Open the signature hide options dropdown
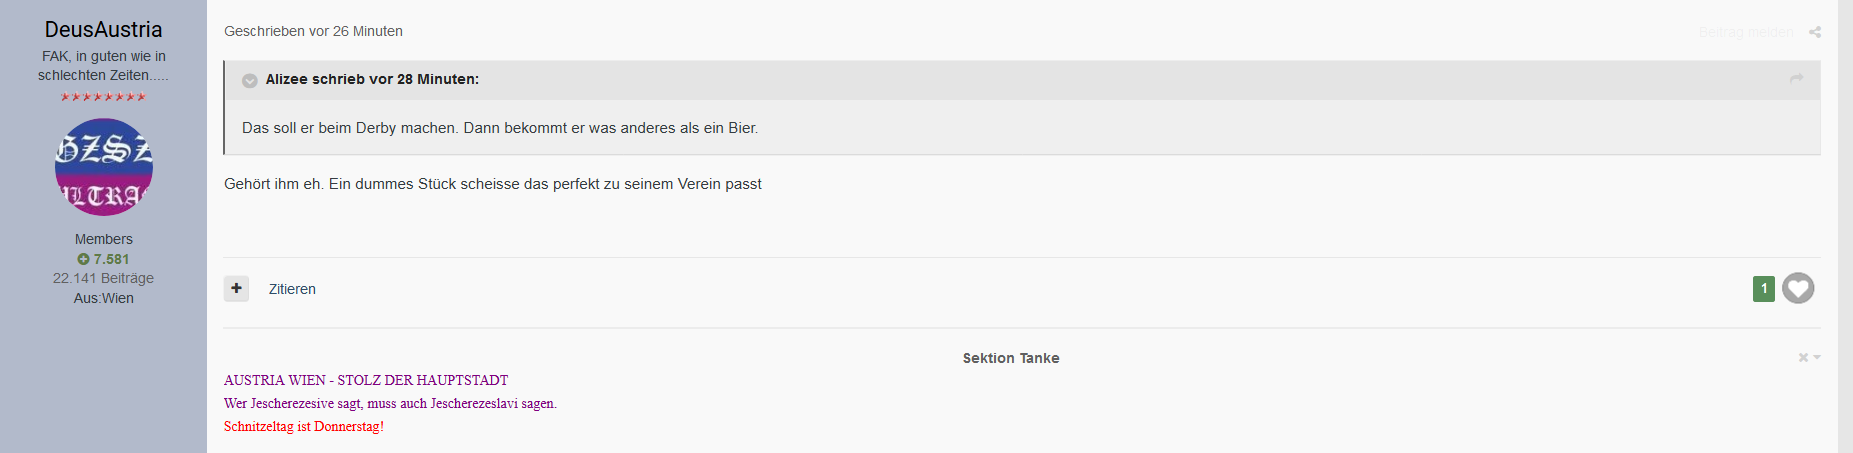1853x453 pixels. (x=1817, y=357)
